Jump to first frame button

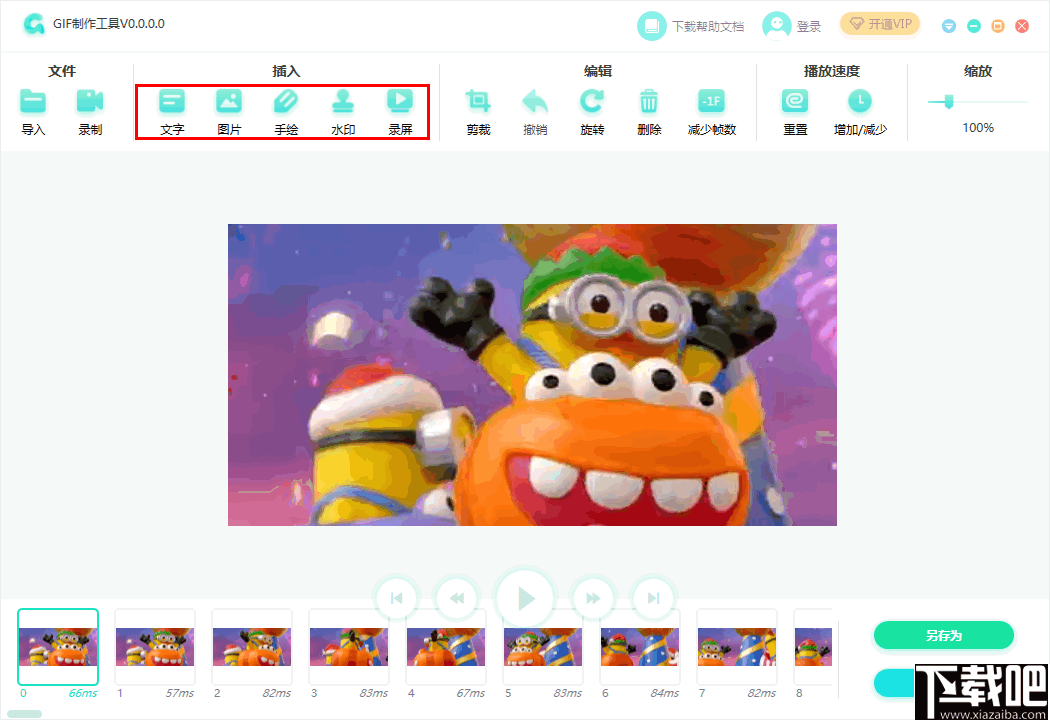(x=396, y=598)
